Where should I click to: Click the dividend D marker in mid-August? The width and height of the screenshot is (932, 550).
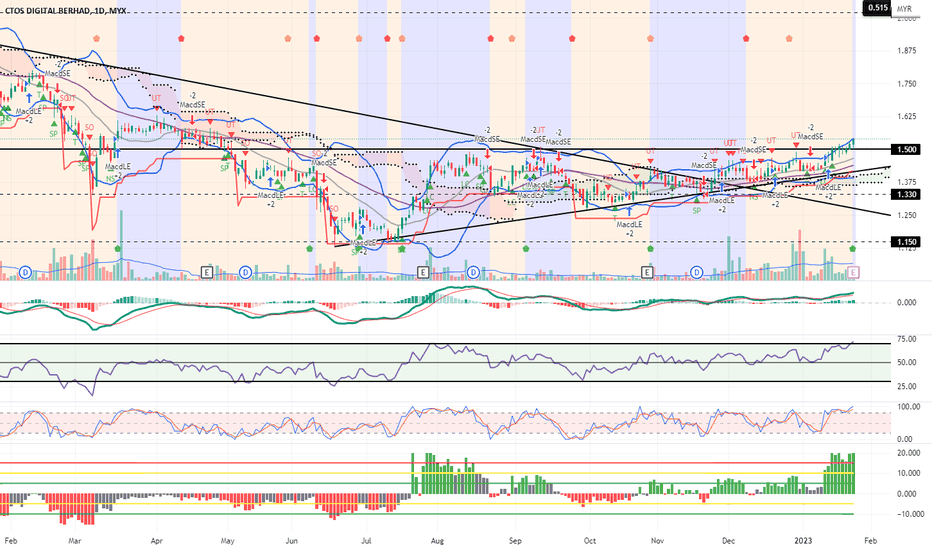click(x=473, y=272)
